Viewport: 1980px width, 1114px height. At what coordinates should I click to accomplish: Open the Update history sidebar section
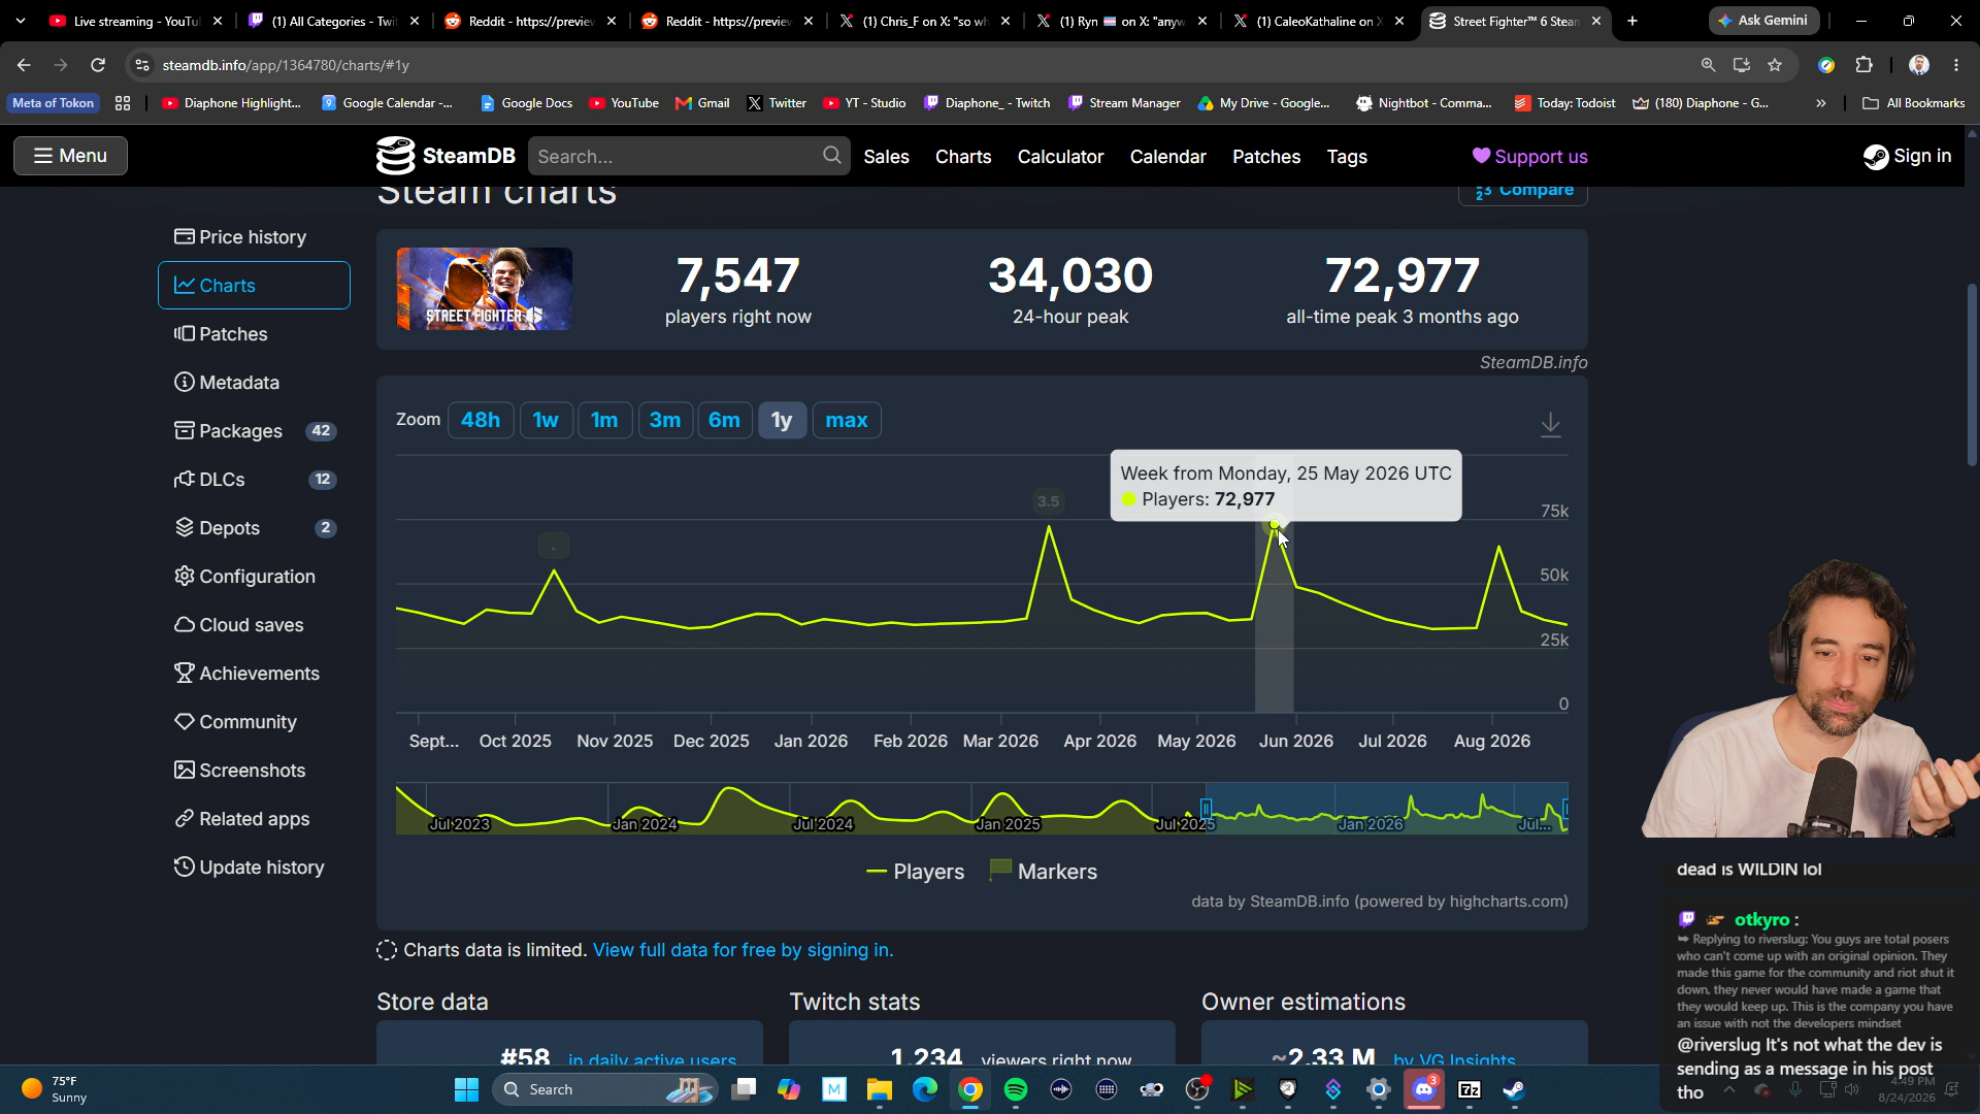coord(249,867)
